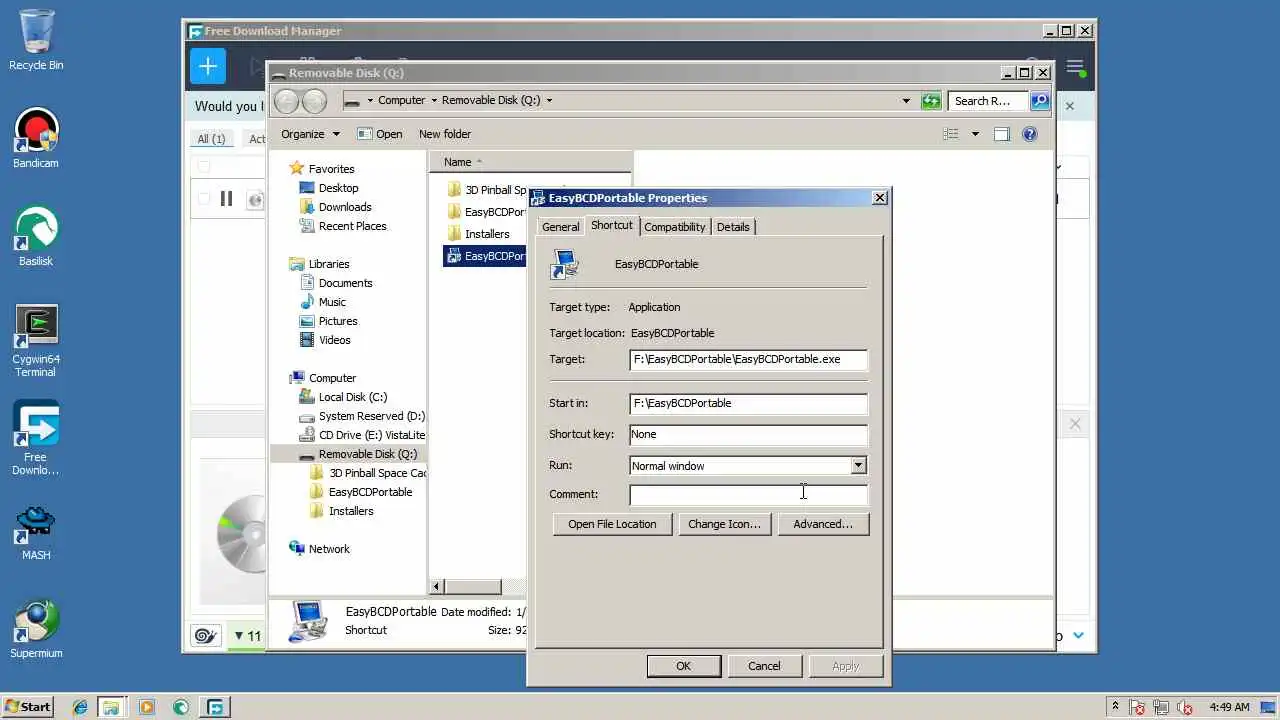Viewport: 1280px width, 720px height.
Task: Click Explorer forward navigation arrow
Action: pyautogui.click(x=314, y=101)
